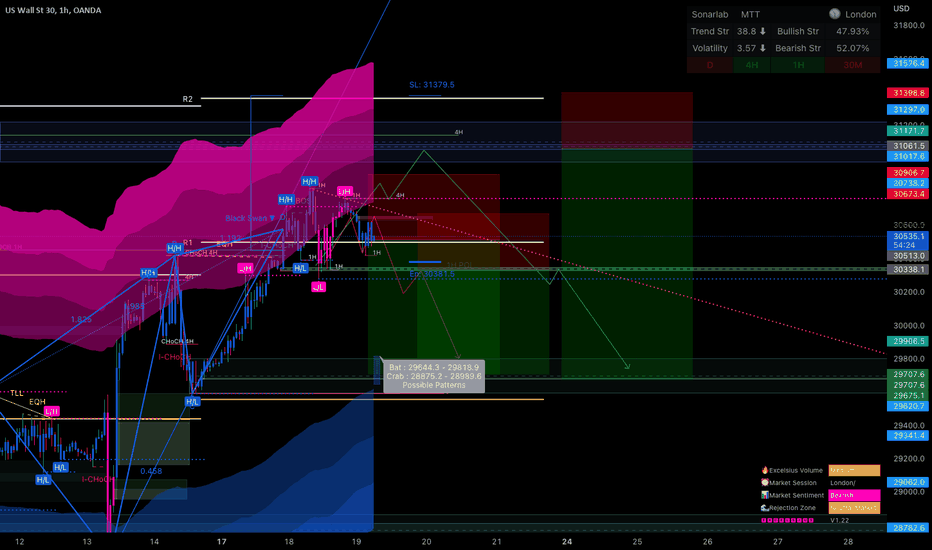This screenshot has width=932, height=550.
Task: Click the 31171.7 green price tag
Action: pos(908,131)
